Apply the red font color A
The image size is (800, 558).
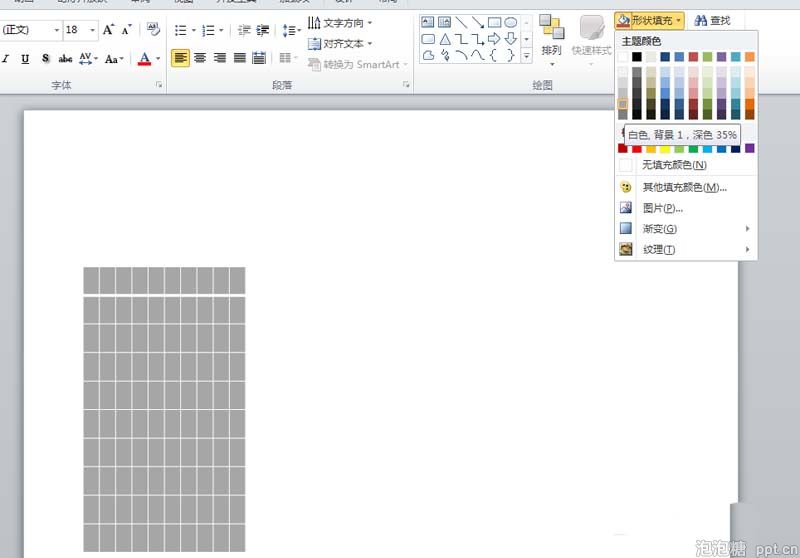pos(144,59)
